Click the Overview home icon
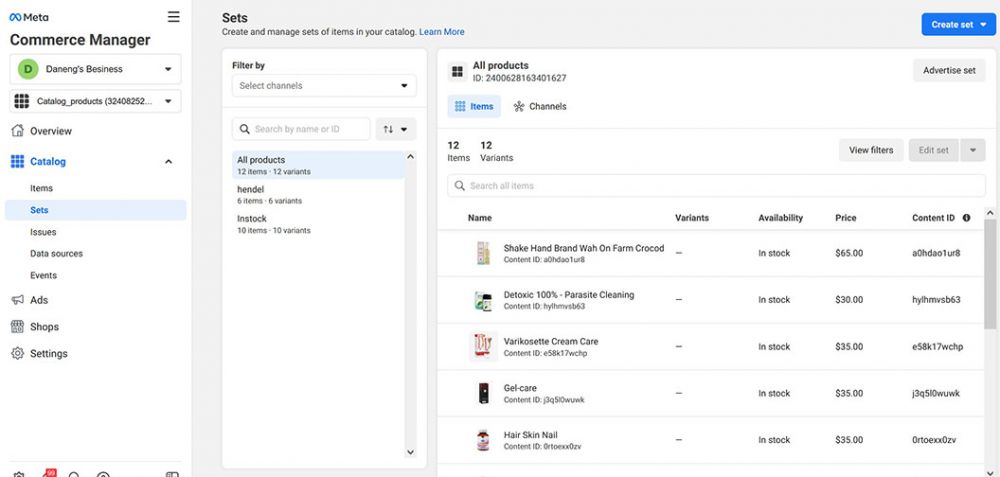This screenshot has height=477, width=1000. [18, 131]
